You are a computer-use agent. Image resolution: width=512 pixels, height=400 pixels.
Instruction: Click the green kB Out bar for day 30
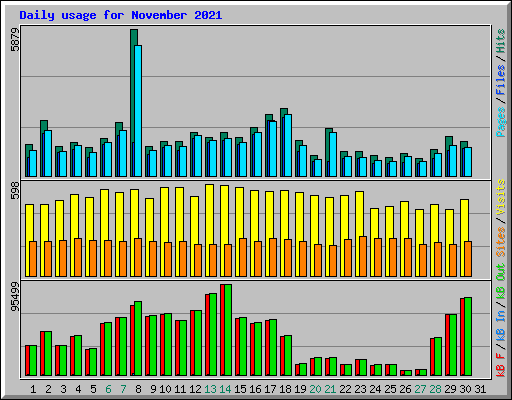coord(468,337)
